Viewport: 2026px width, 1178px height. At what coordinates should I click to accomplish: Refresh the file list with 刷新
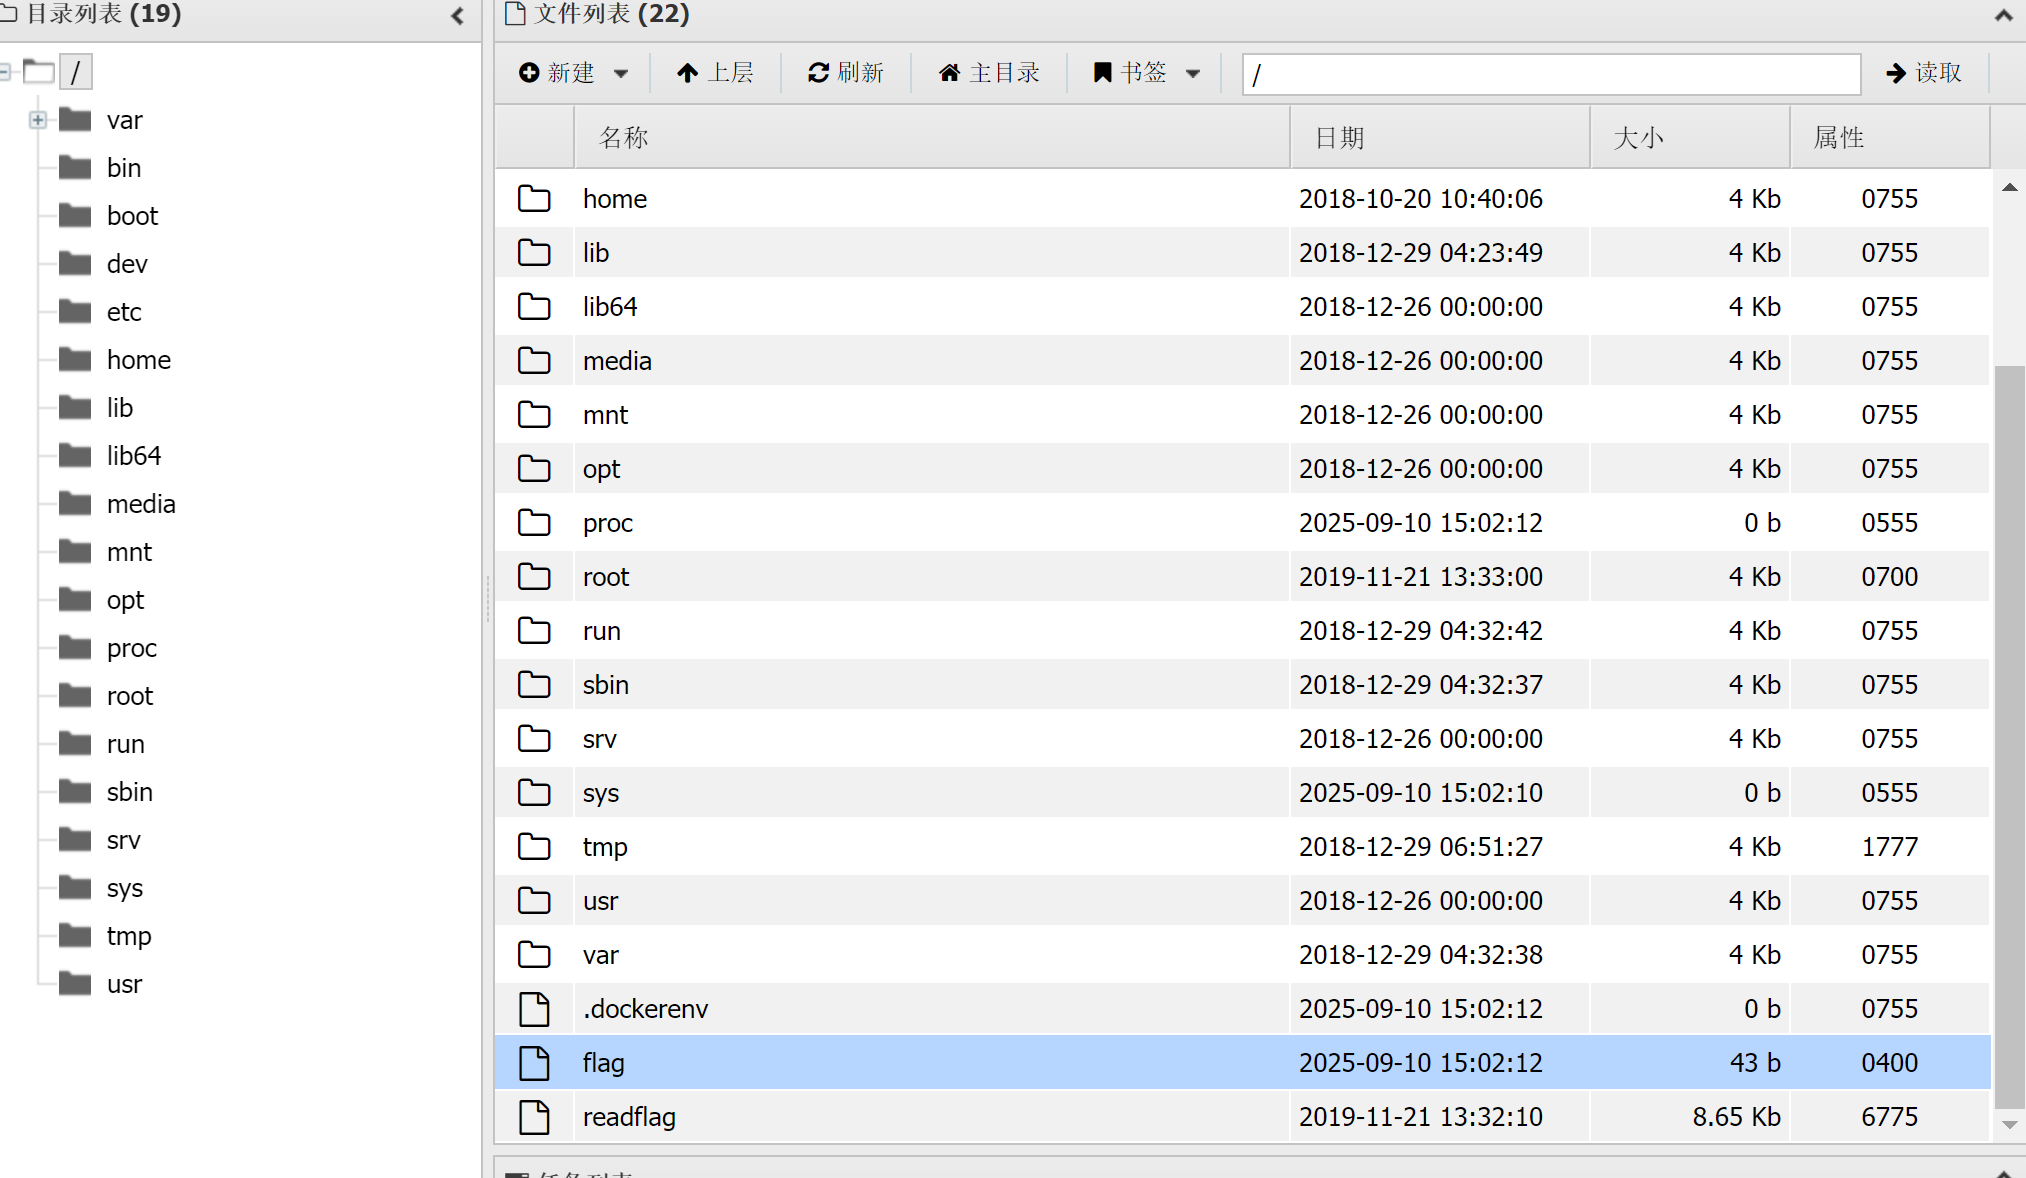pyautogui.click(x=846, y=73)
